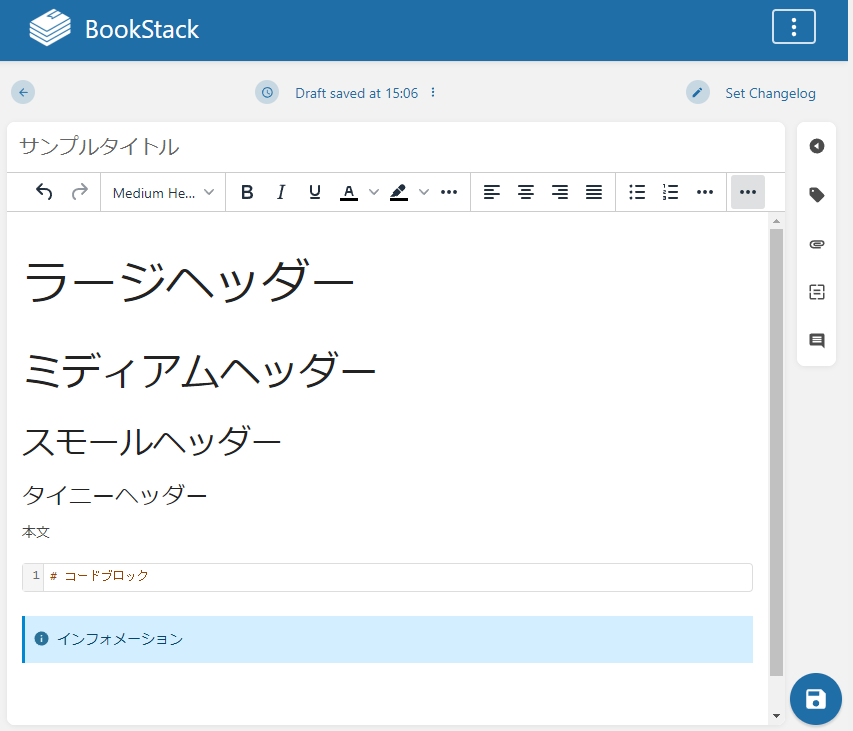Open the page tags sidebar icon
853x731 pixels.
tap(817, 195)
